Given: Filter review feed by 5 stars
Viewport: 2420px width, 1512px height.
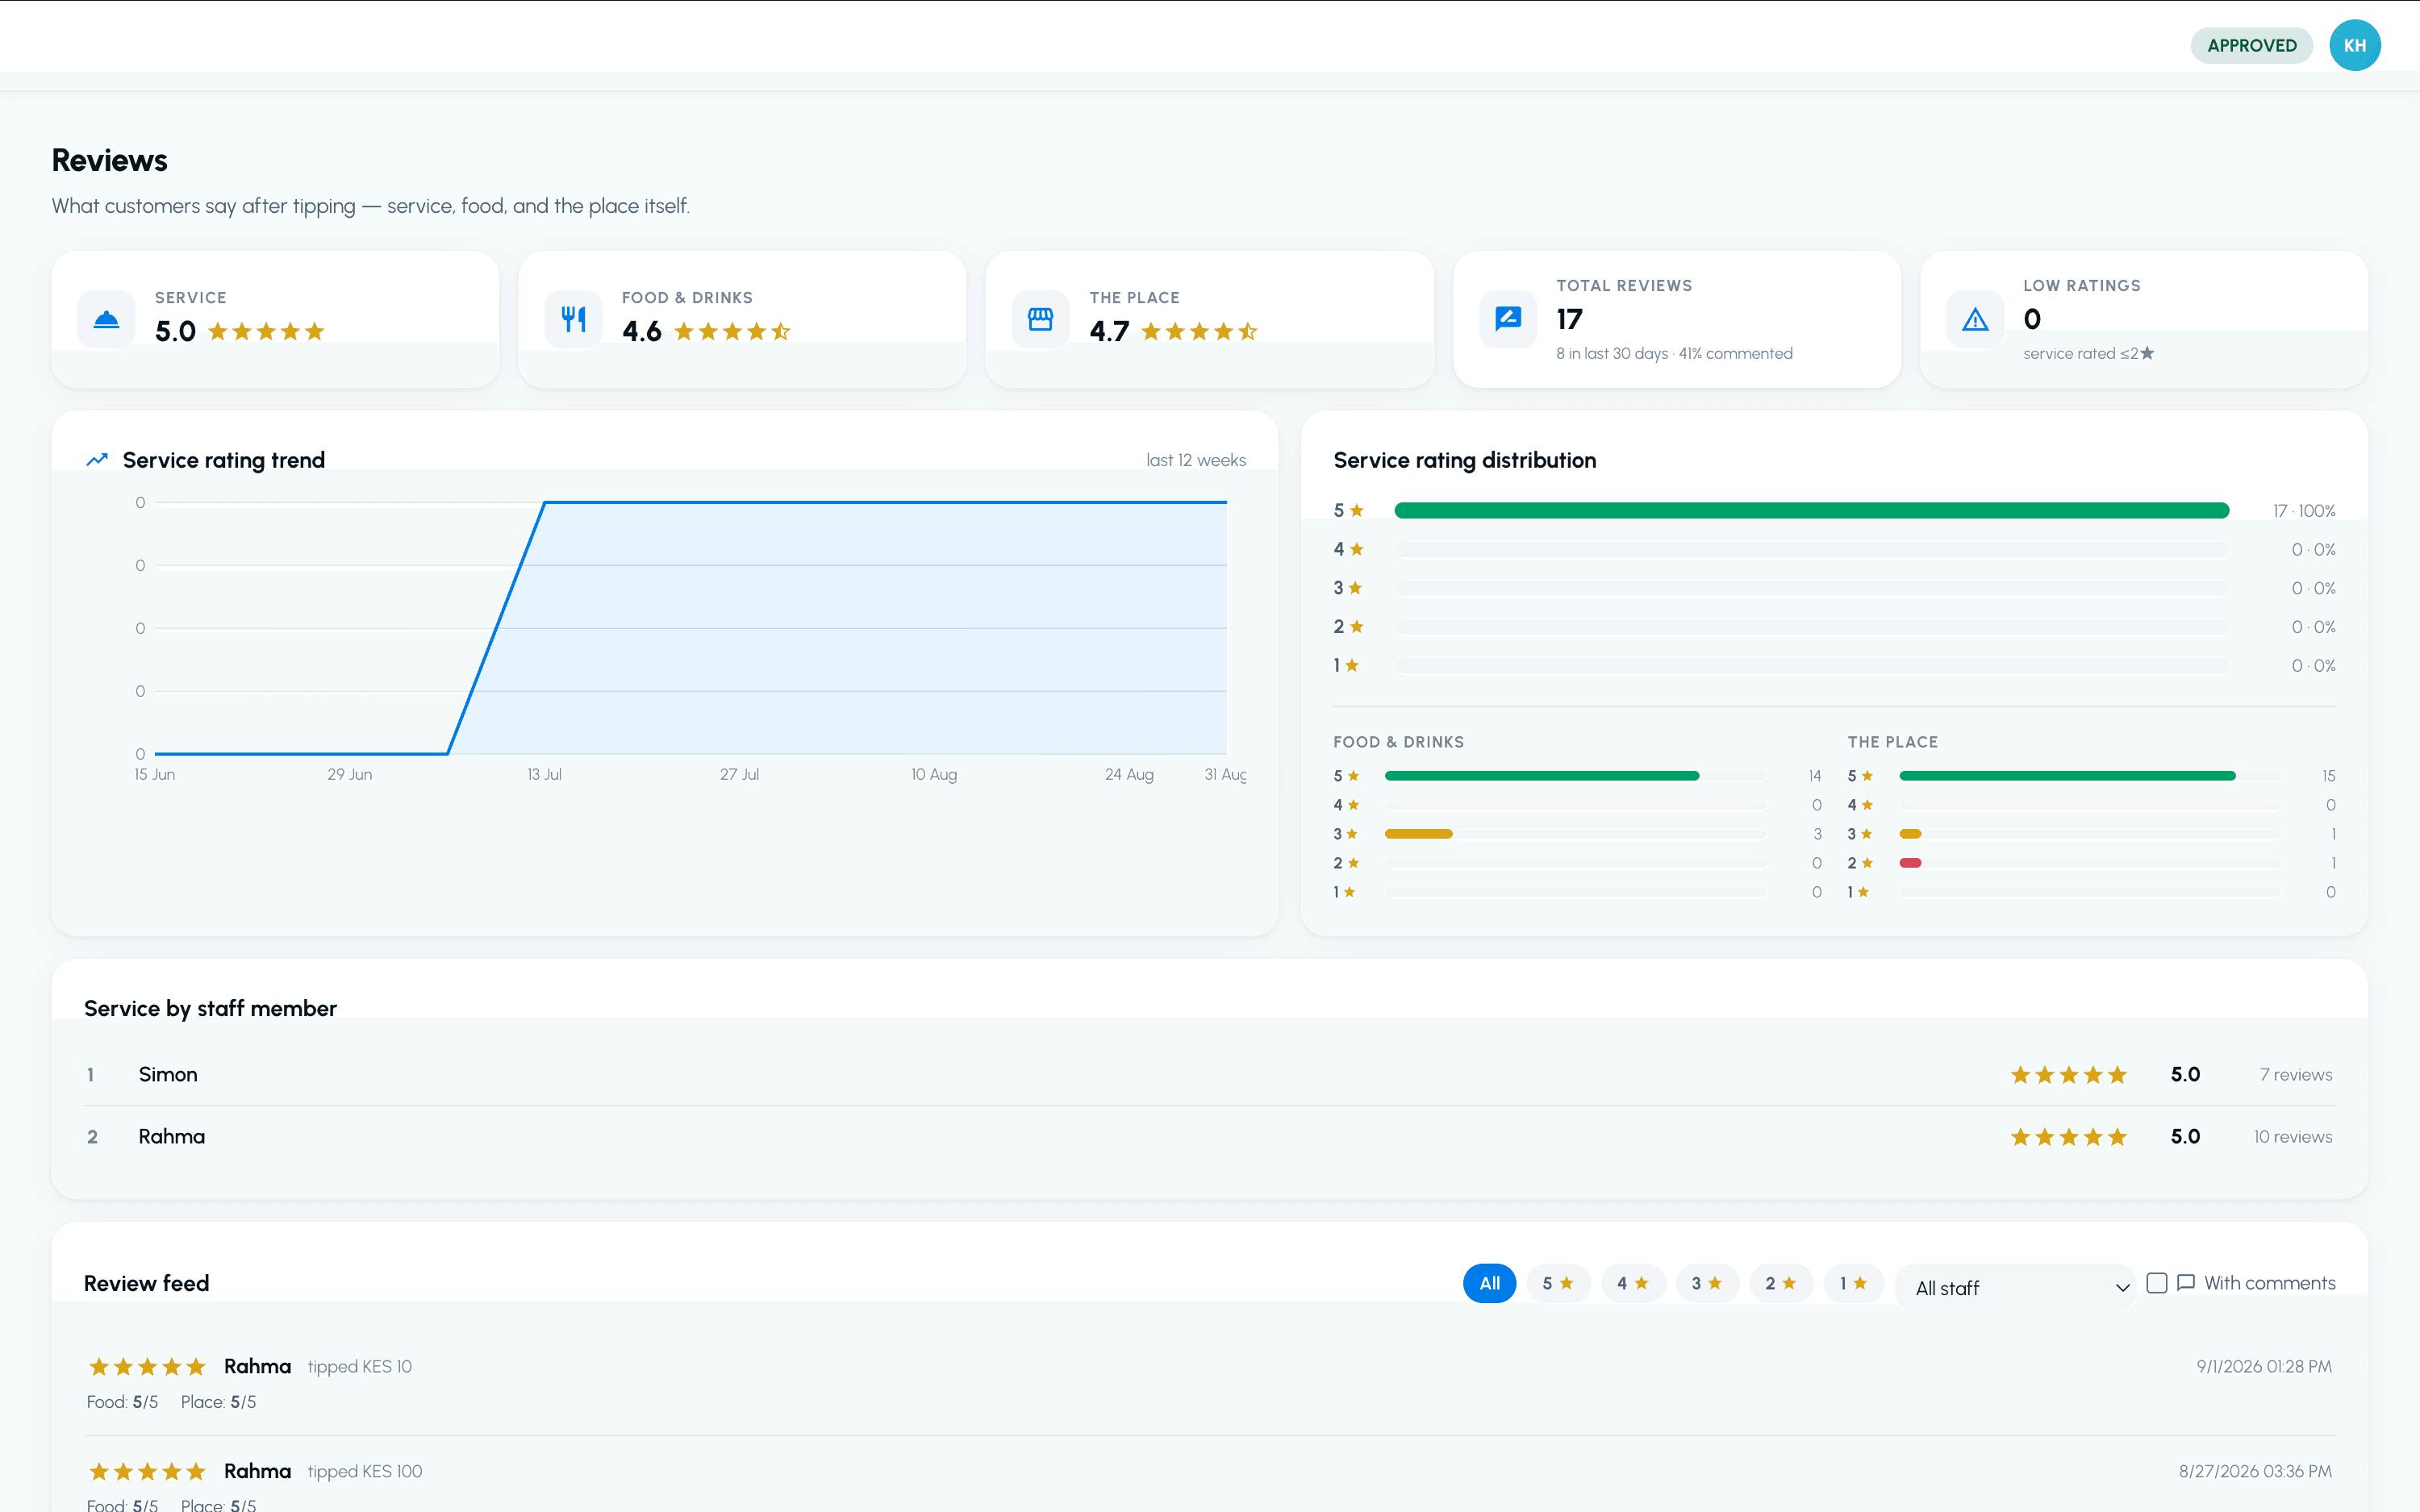Looking at the screenshot, I should point(1558,1283).
